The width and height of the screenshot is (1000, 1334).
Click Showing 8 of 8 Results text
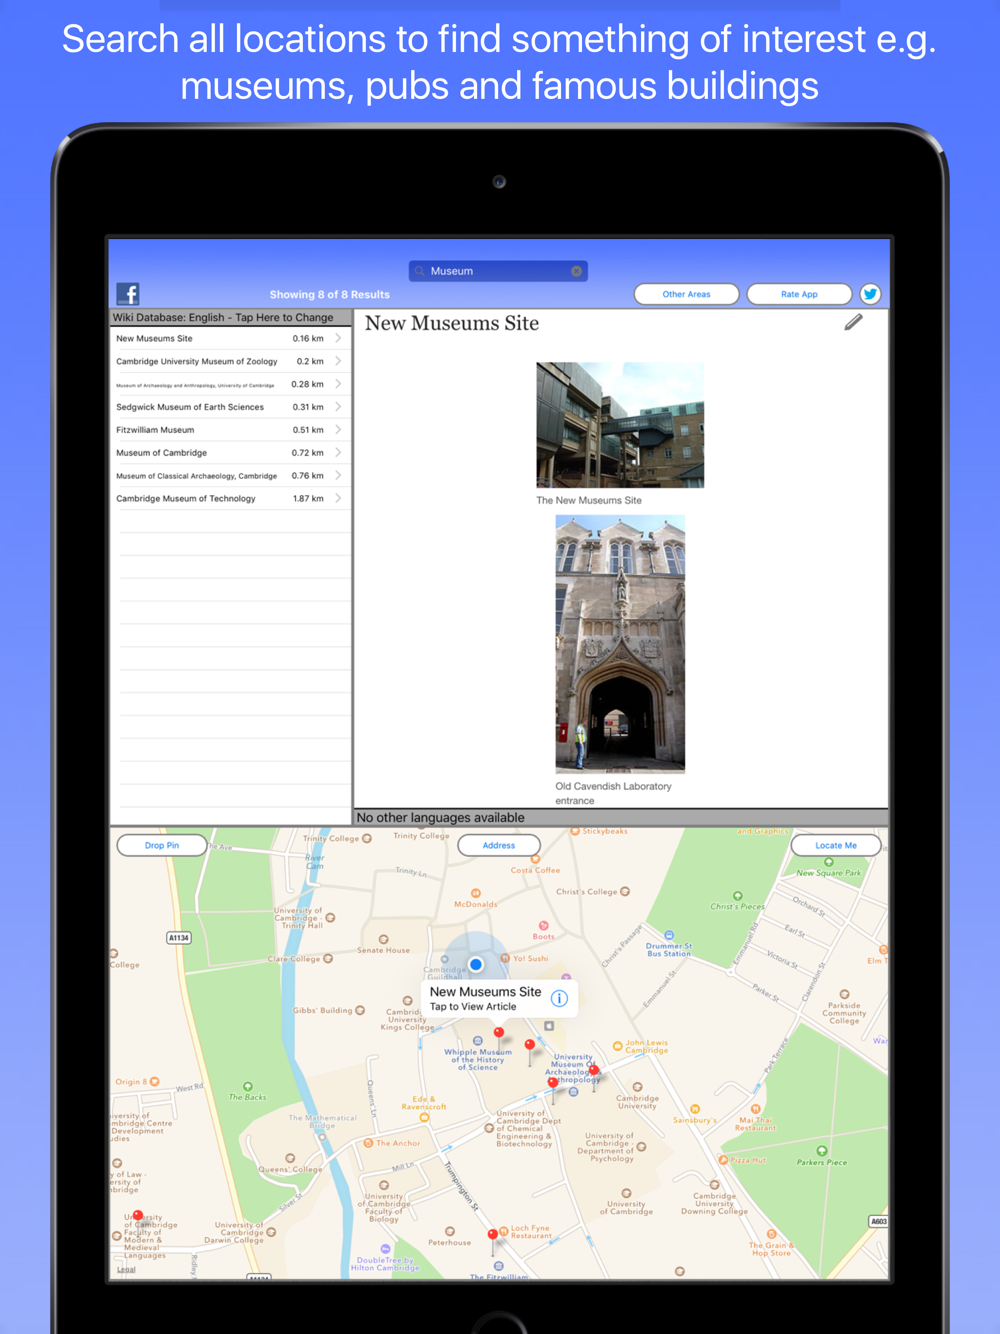click(330, 294)
